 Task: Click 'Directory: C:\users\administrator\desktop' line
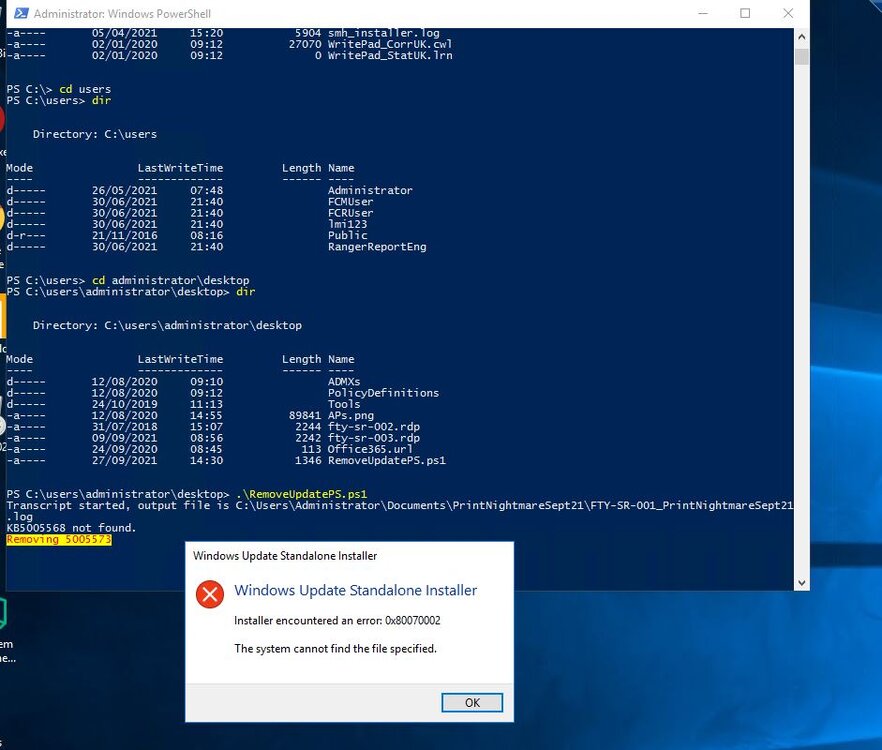coord(167,325)
